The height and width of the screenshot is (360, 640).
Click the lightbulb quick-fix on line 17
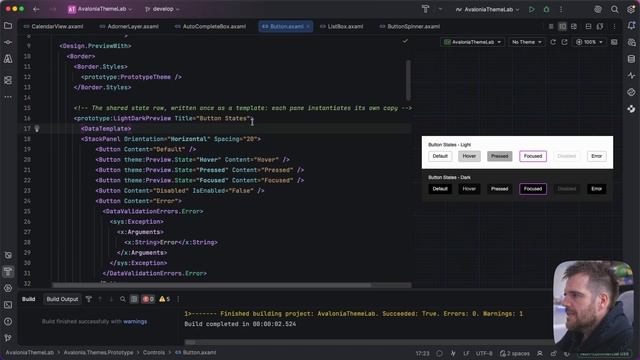(37, 129)
